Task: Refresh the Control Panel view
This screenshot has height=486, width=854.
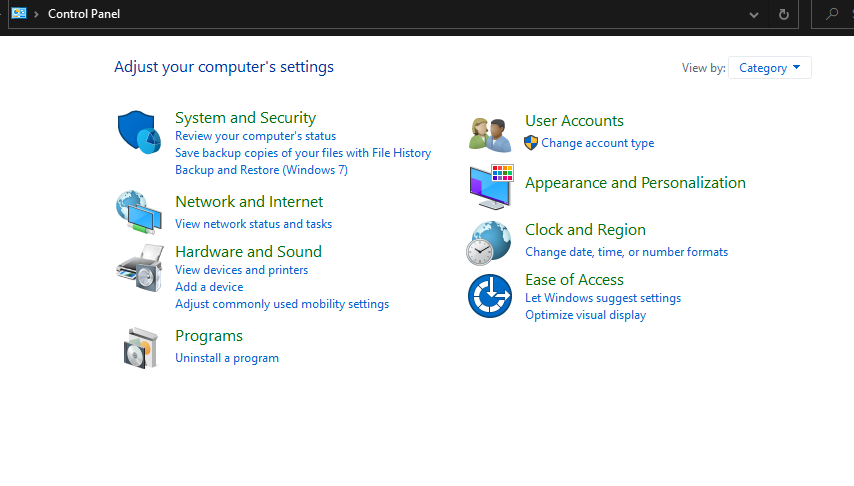Action: (783, 14)
